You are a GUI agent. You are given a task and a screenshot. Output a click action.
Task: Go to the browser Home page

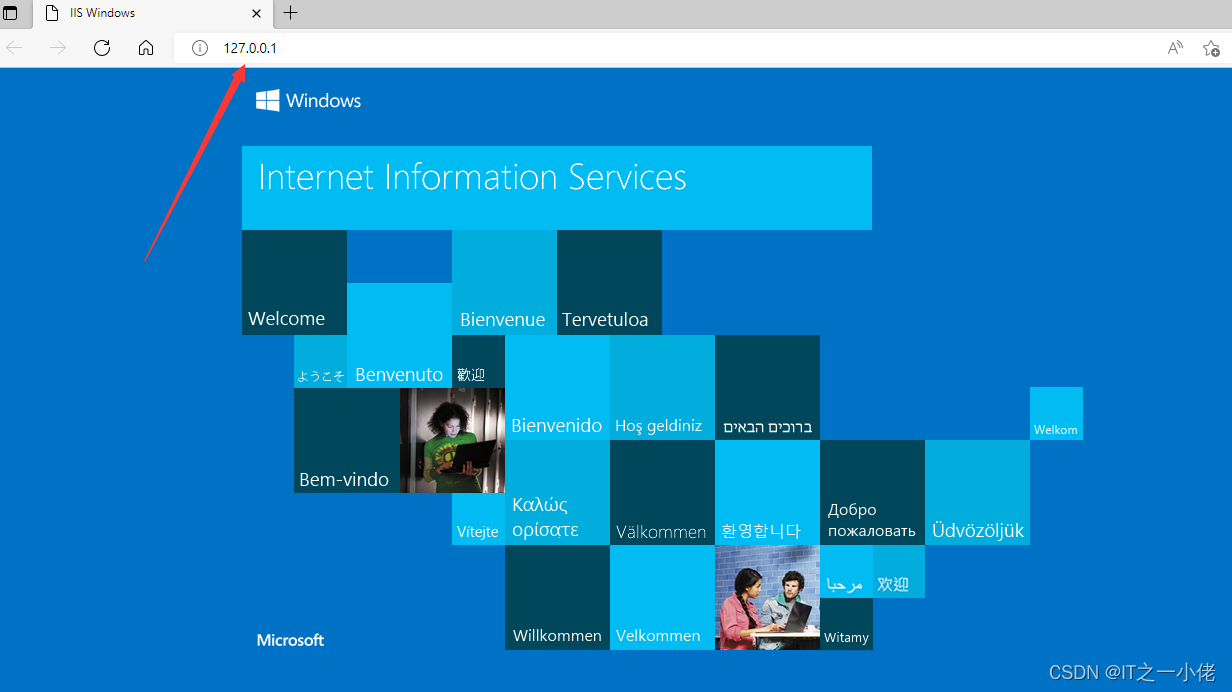146,48
